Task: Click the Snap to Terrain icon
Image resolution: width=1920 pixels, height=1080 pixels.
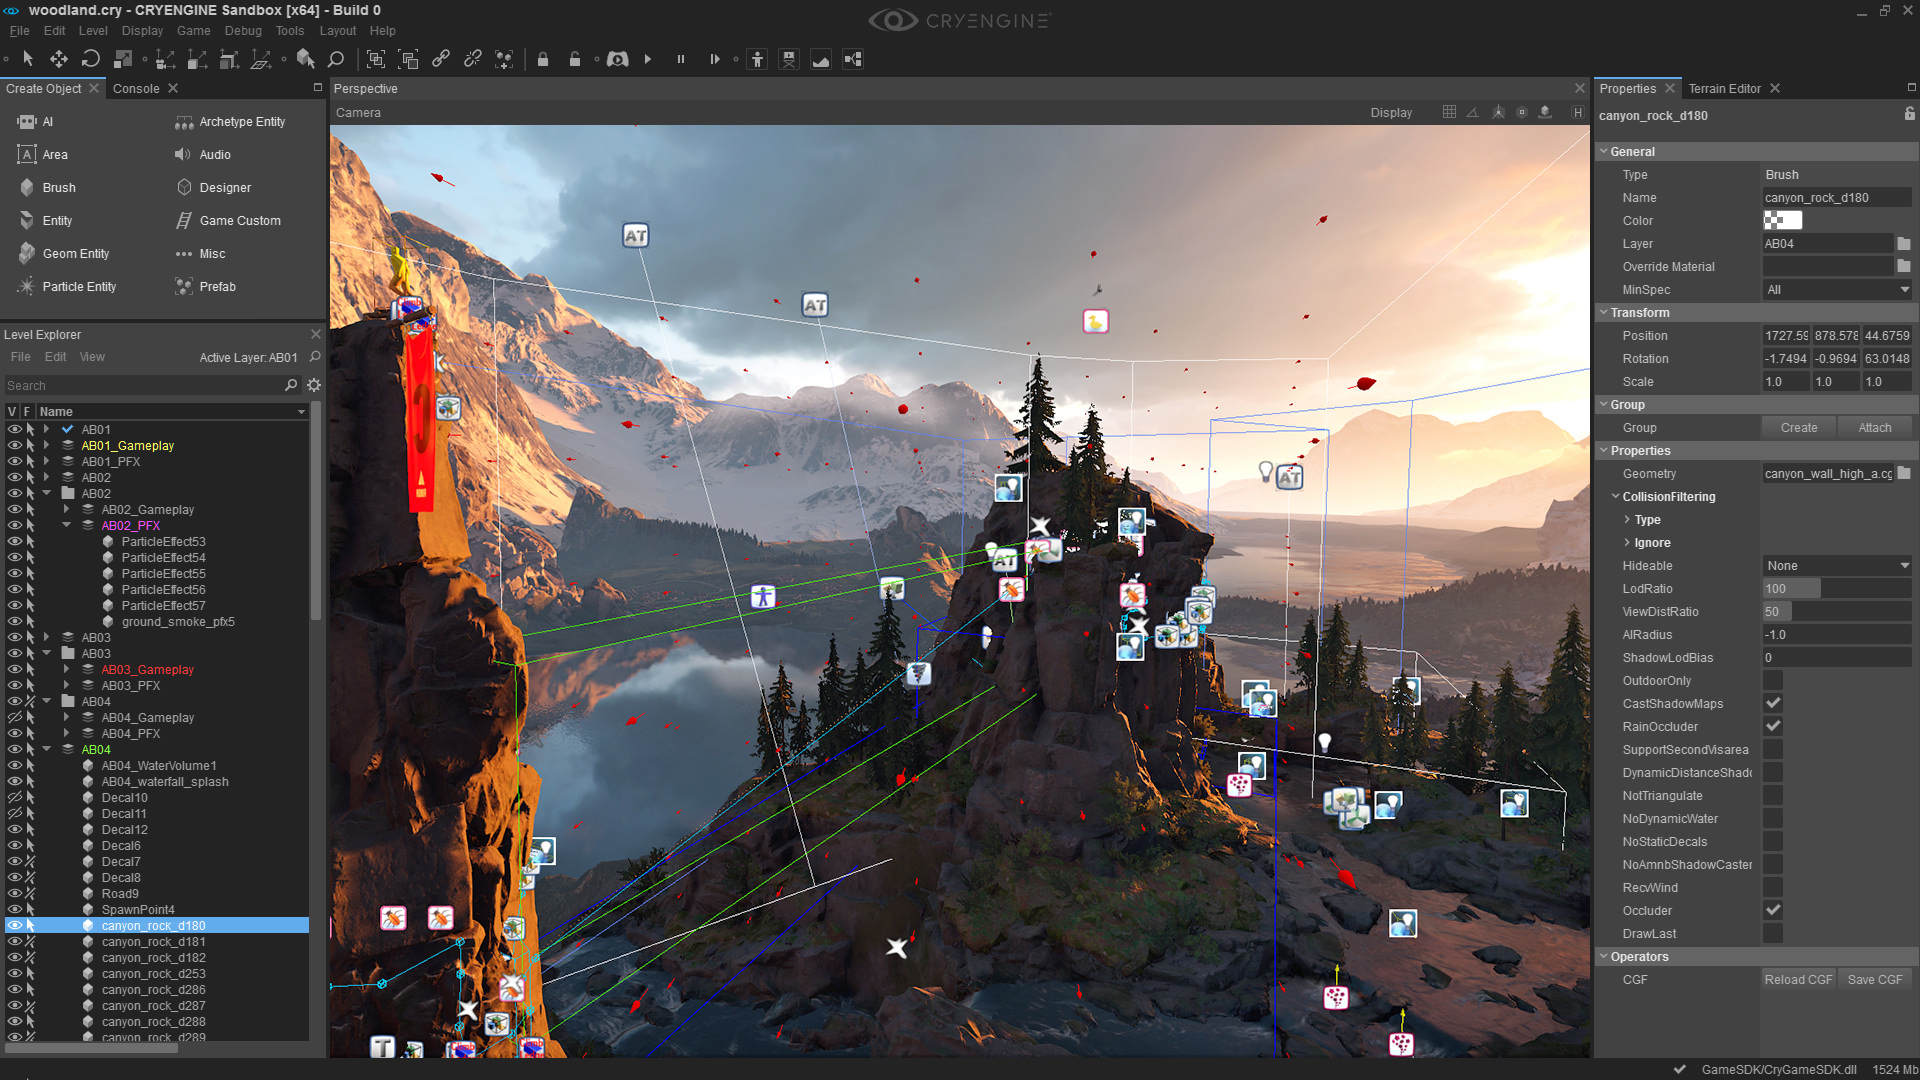Action: (820, 59)
